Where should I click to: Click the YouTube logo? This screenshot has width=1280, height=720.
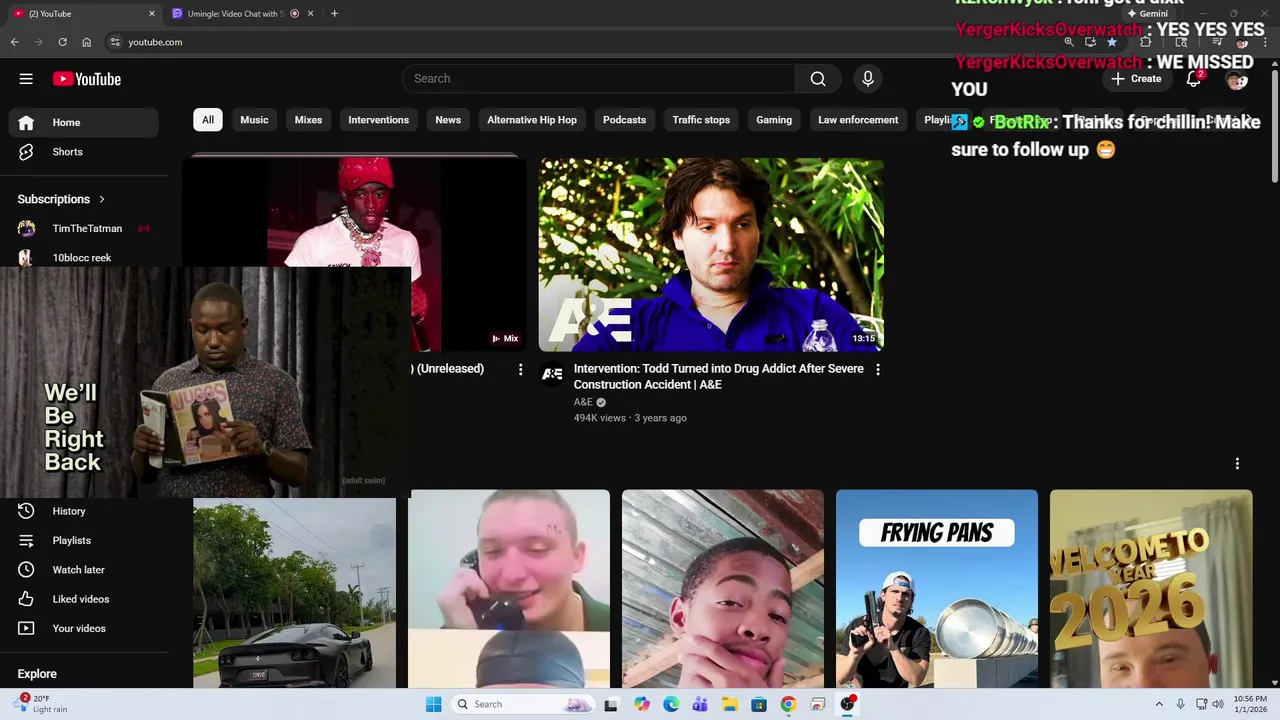point(87,79)
